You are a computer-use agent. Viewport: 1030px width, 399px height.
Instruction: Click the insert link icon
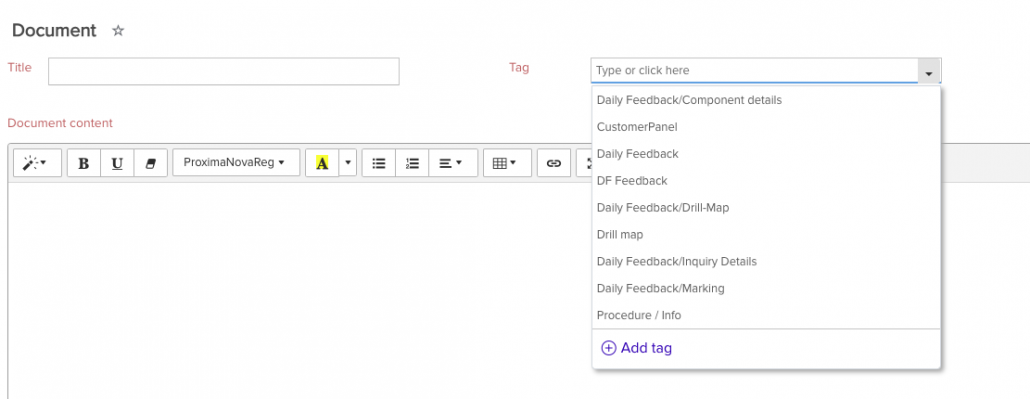coord(554,163)
